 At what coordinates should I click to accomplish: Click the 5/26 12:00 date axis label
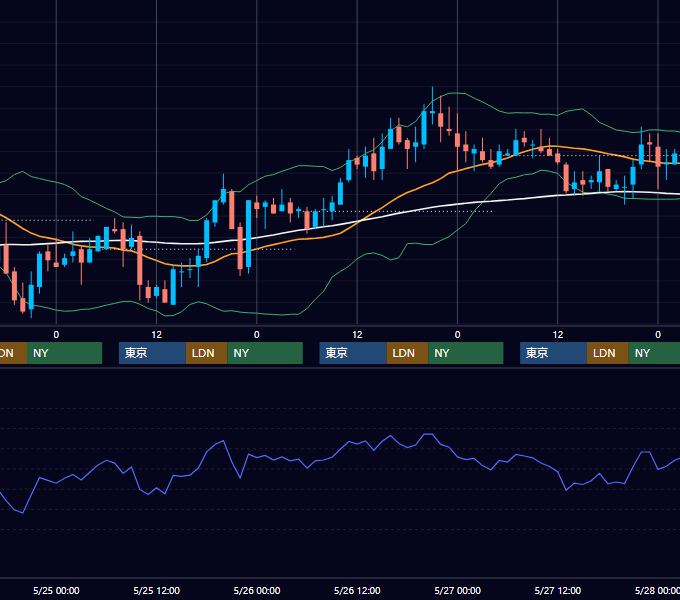pos(357,590)
